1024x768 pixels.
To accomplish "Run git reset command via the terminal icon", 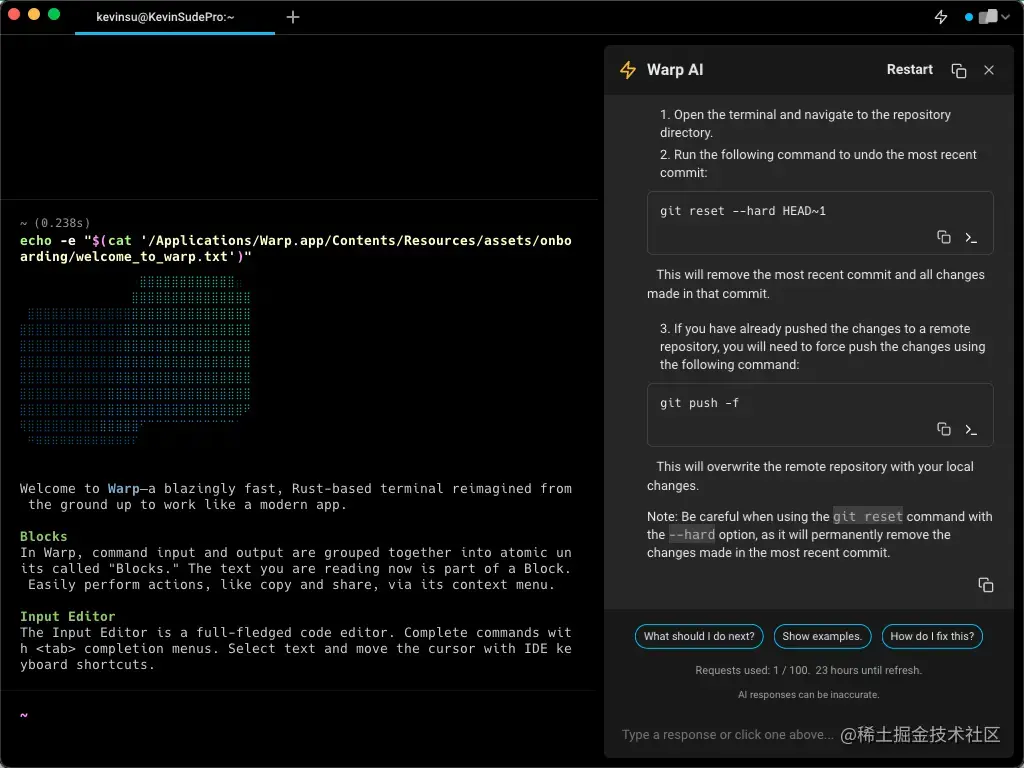I will (x=970, y=237).
